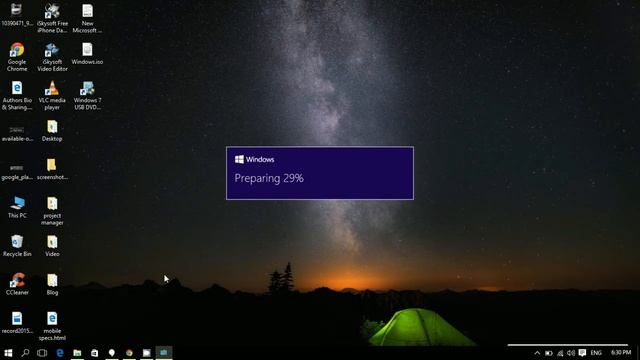Open the network tray icon
Screen dimensions: 640x360
tap(560, 353)
